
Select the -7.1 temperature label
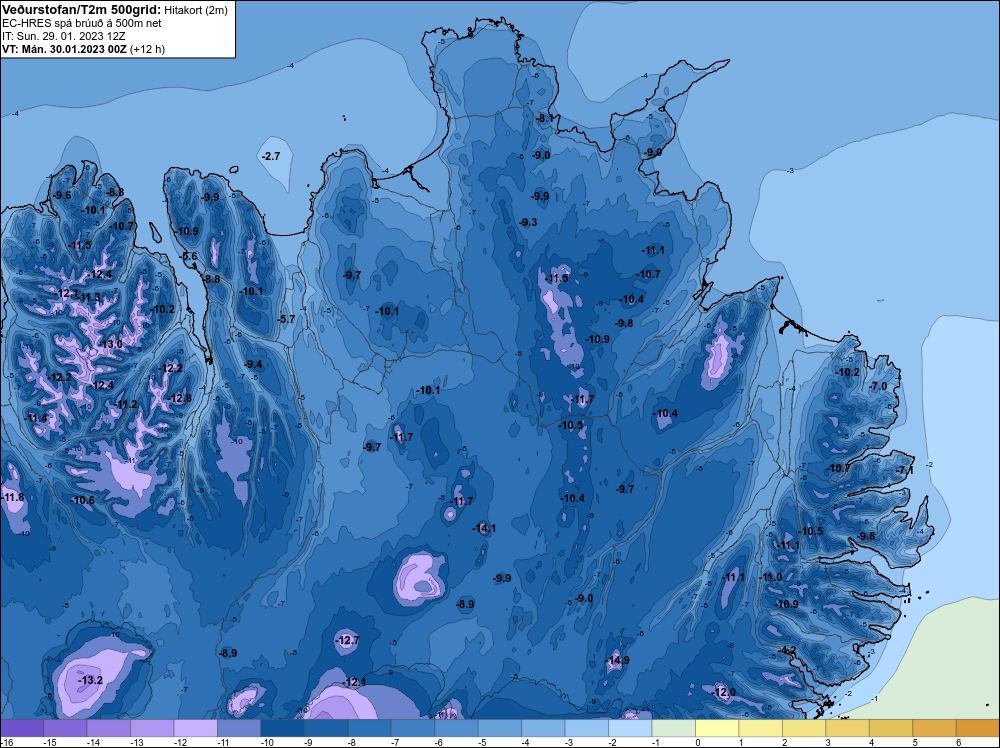click(x=905, y=470)
